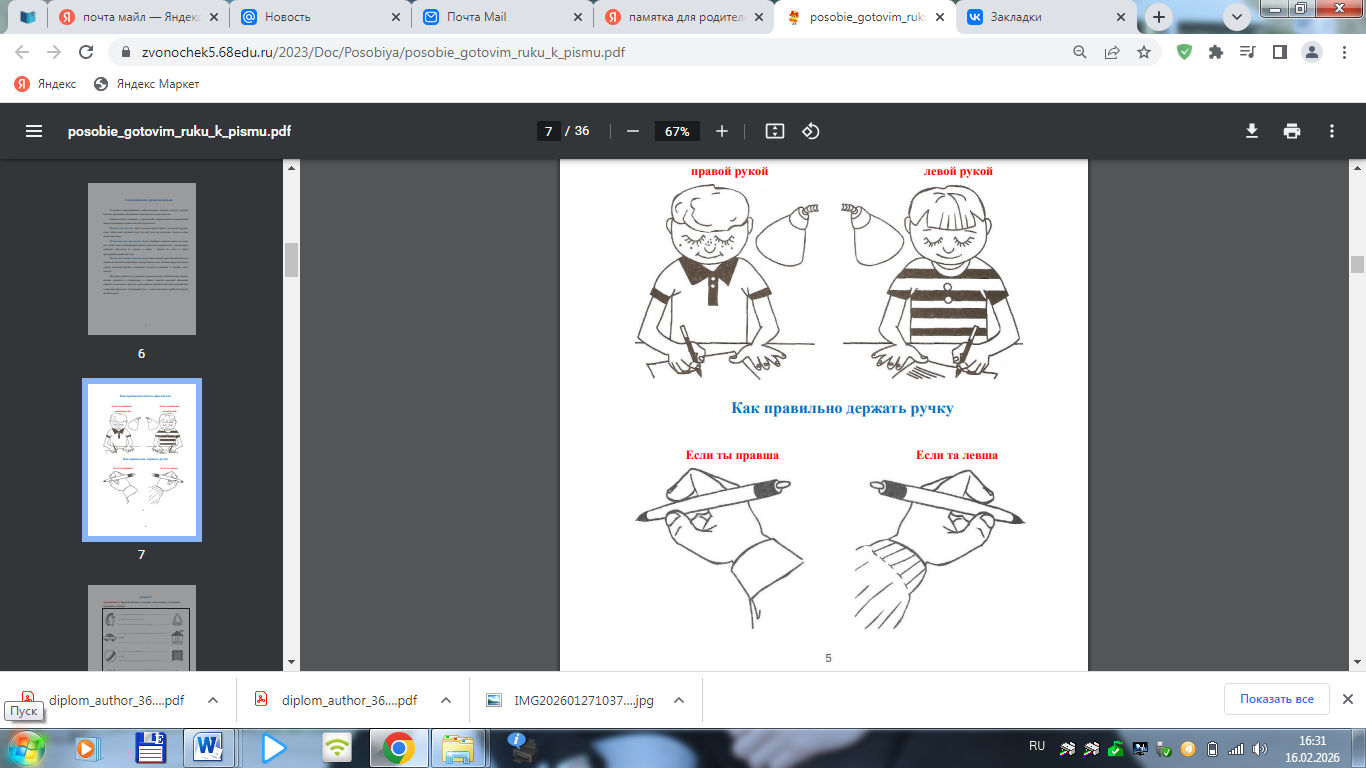Image resolution: width=1366 pixels, height=768 pixels.
Task: Open the Chrome extensions puzzle icon
Action: pos(1216,53)
